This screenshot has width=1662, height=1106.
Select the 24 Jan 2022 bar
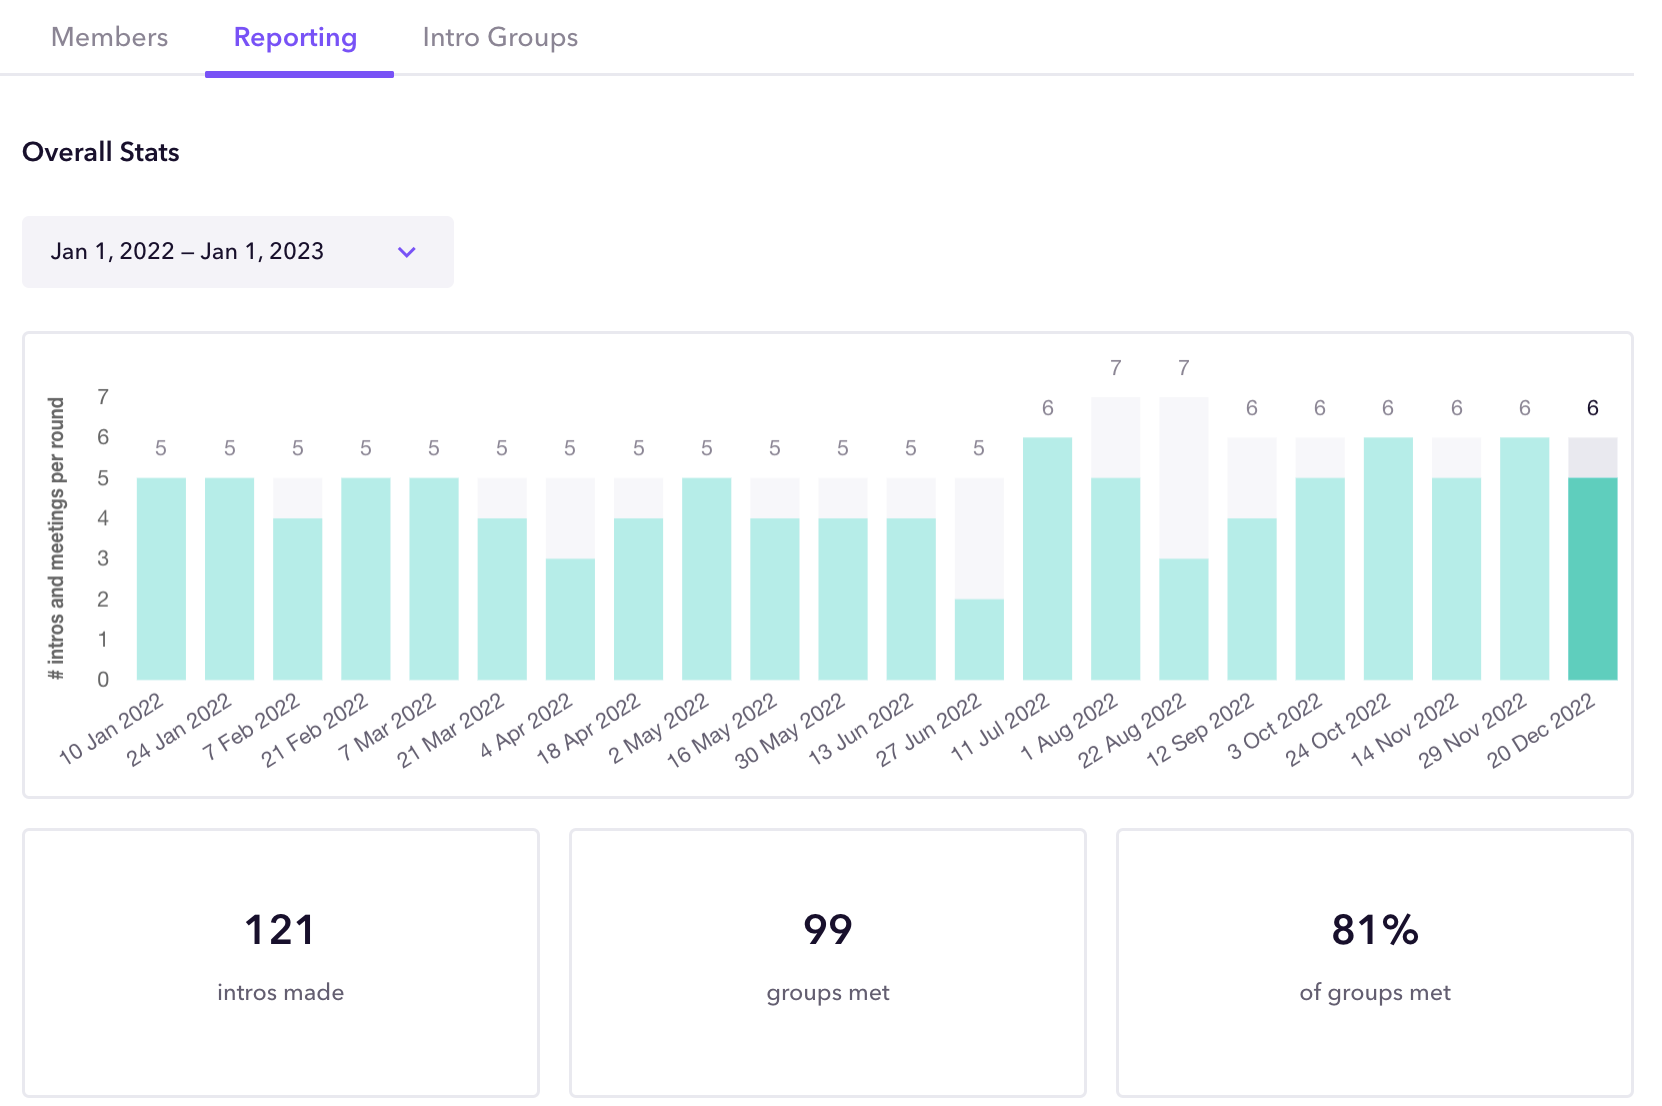click(229, 579)
